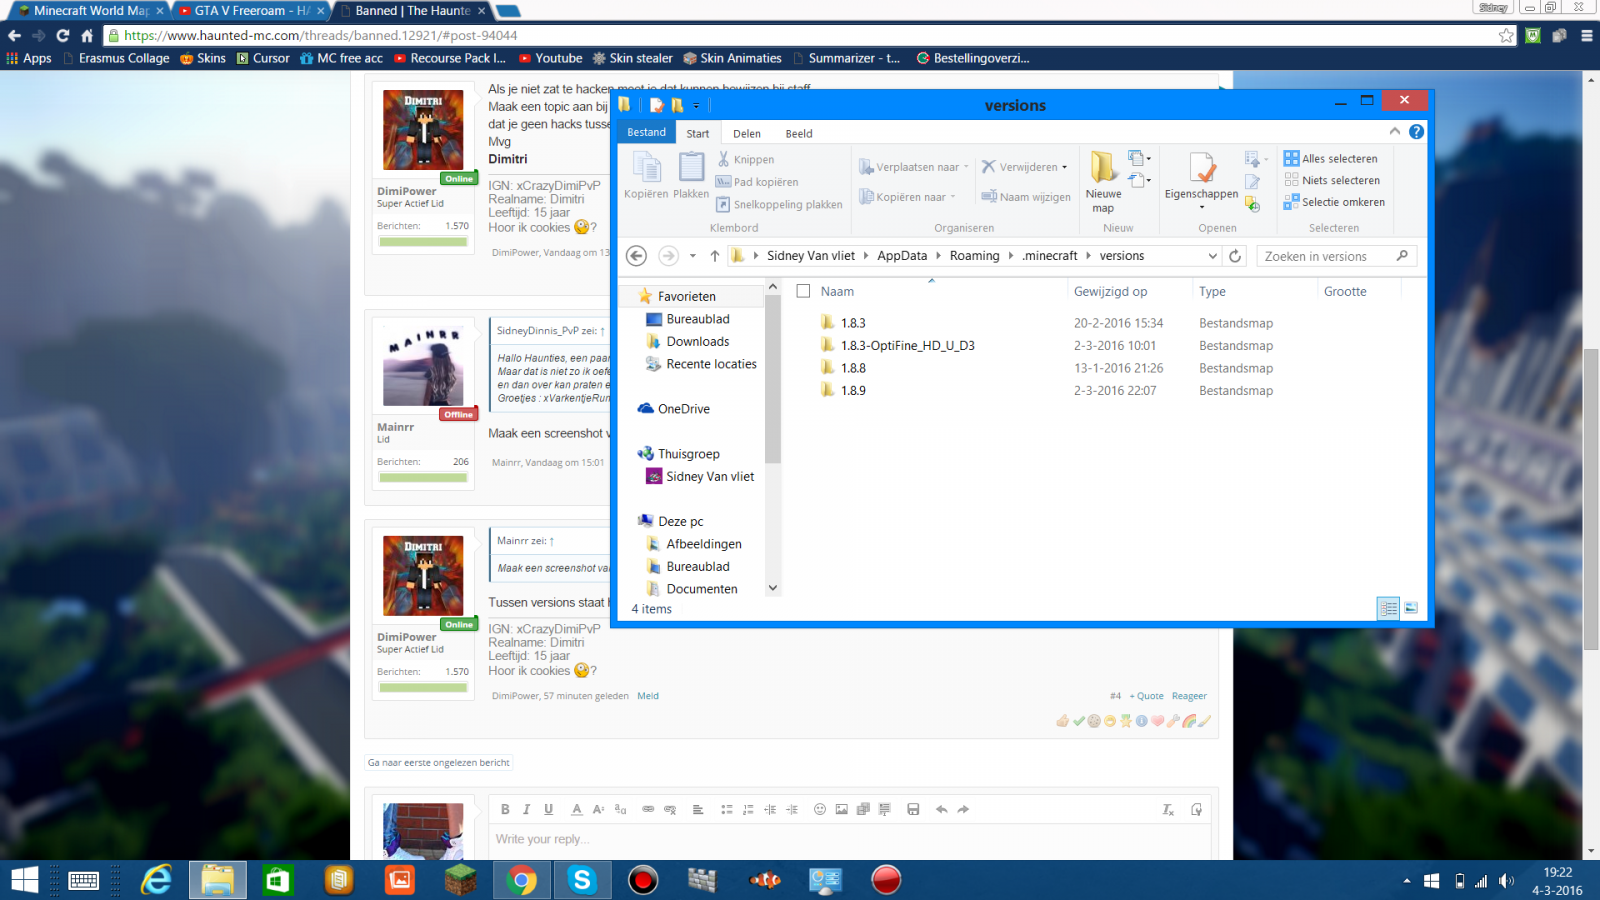The height and width of the screenshot is (900, 1600).
Task: Switch to the Start ribbon tab
Action: [x=698, y=133]
